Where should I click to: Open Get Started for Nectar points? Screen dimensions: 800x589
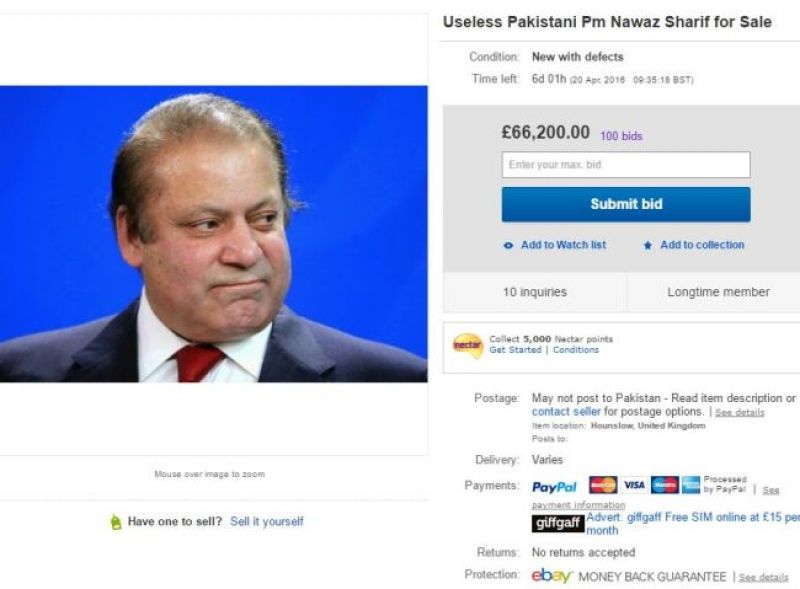pos(515,350)
